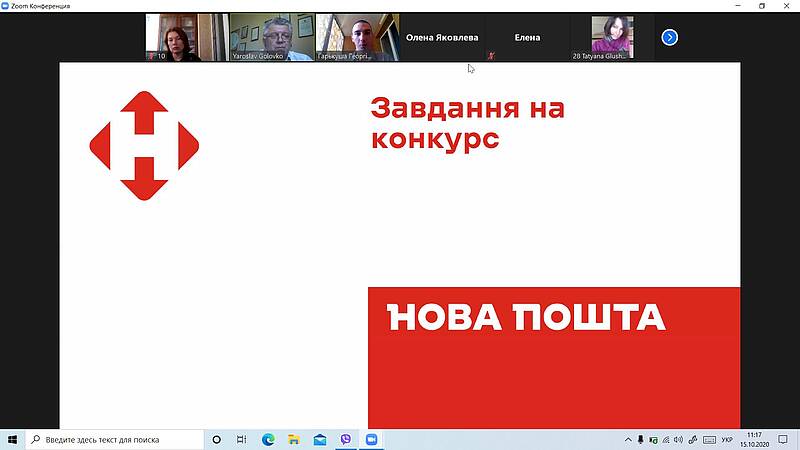Restore down the Zoom window
This screenshot has width=800, height=450.
(762, 6)
